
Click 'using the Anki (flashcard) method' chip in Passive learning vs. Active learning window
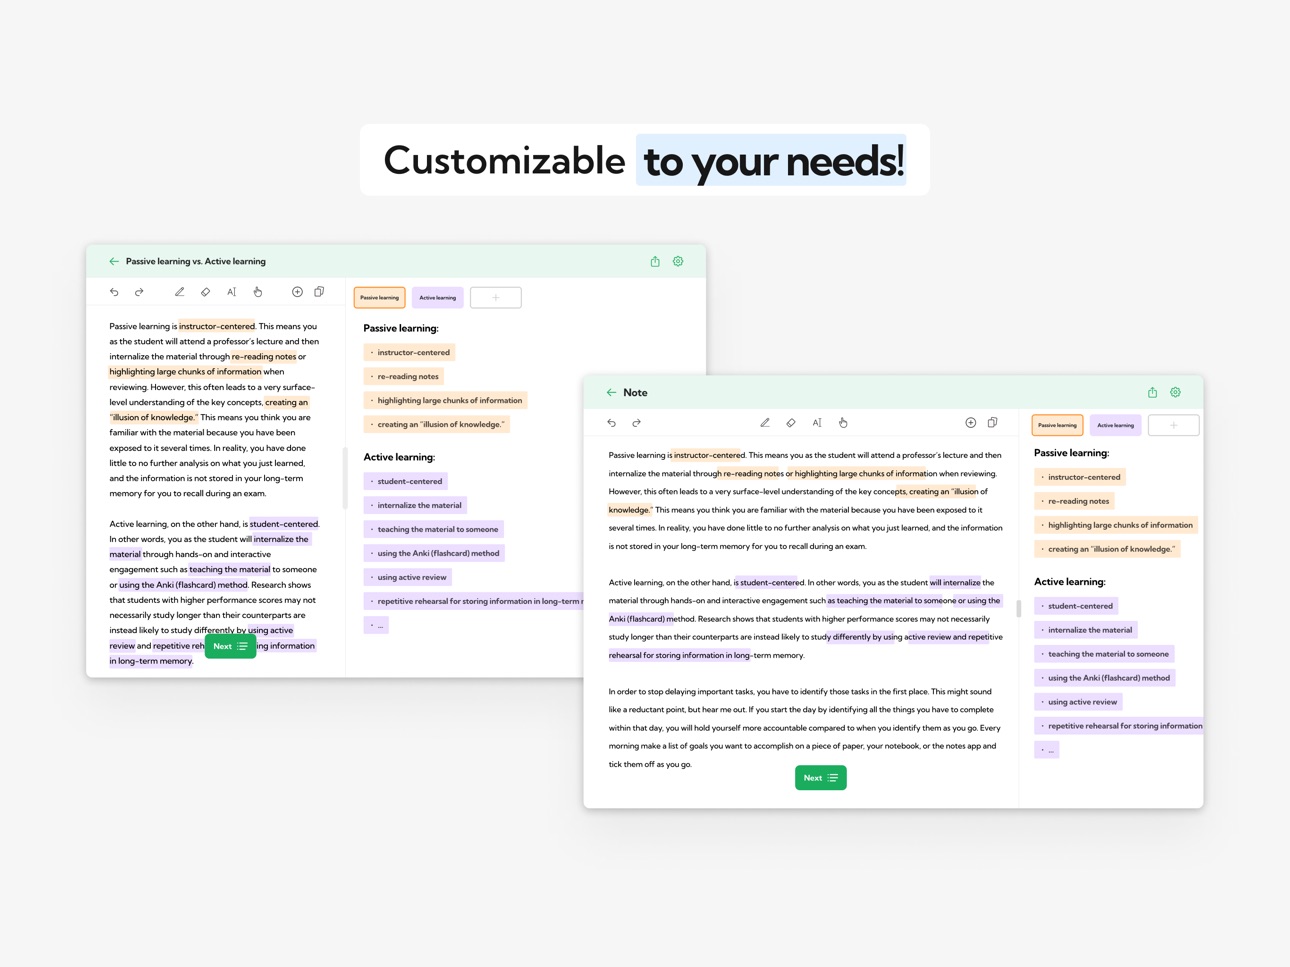click(435, 553)
